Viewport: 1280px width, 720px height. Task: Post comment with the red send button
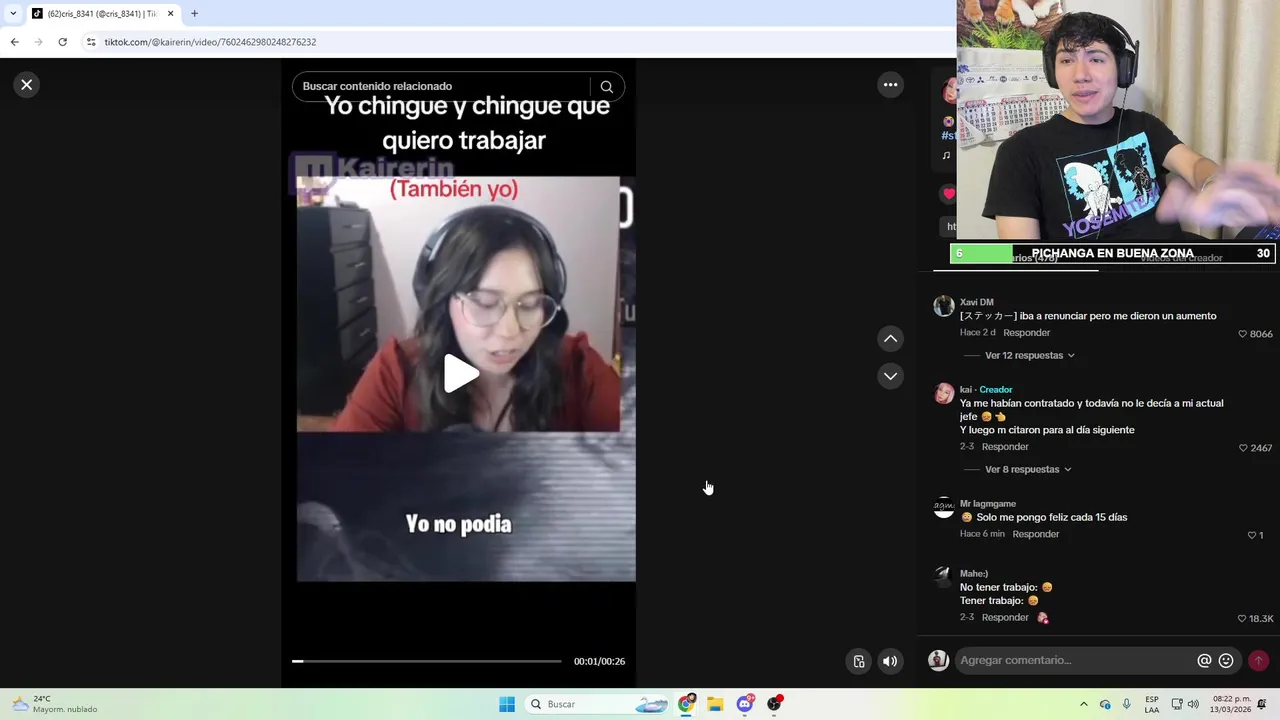[x=1259, y=660]
